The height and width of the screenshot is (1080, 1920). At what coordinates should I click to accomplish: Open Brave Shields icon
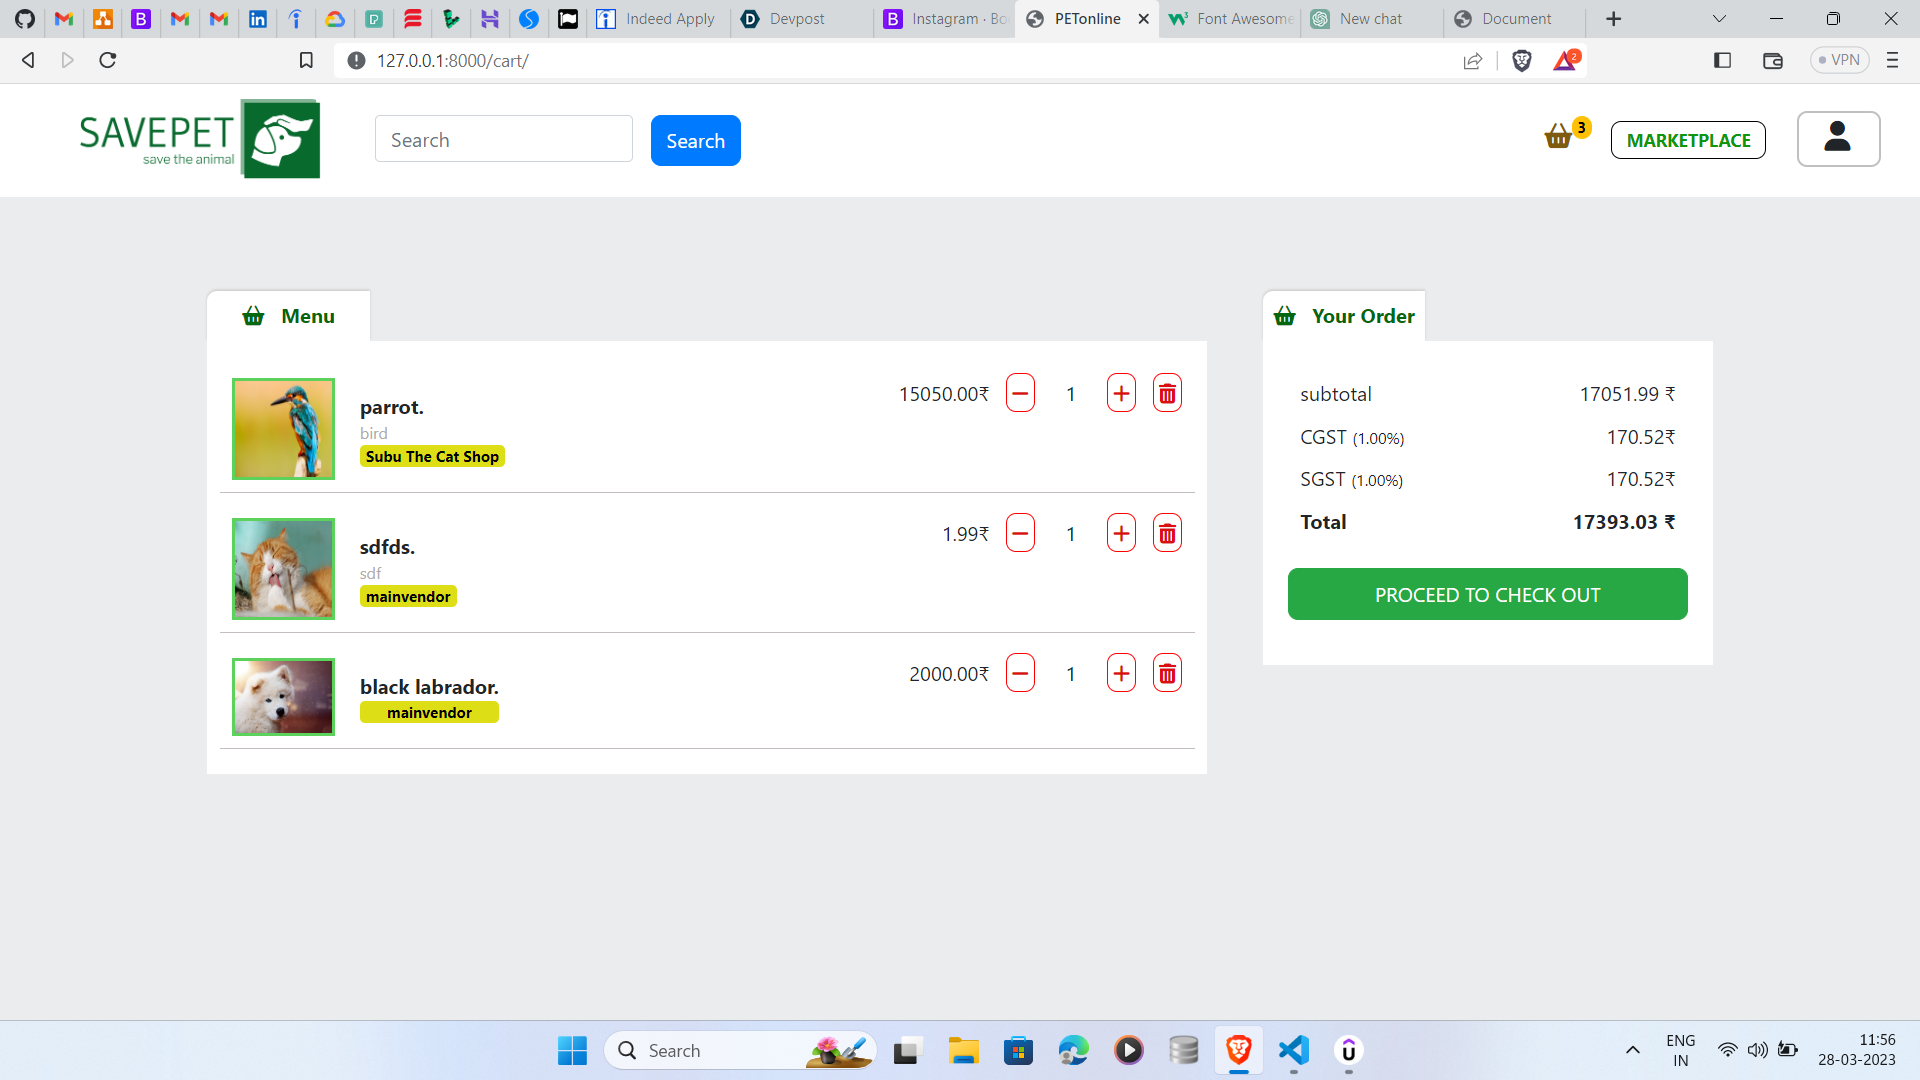tap(1521, 61)
